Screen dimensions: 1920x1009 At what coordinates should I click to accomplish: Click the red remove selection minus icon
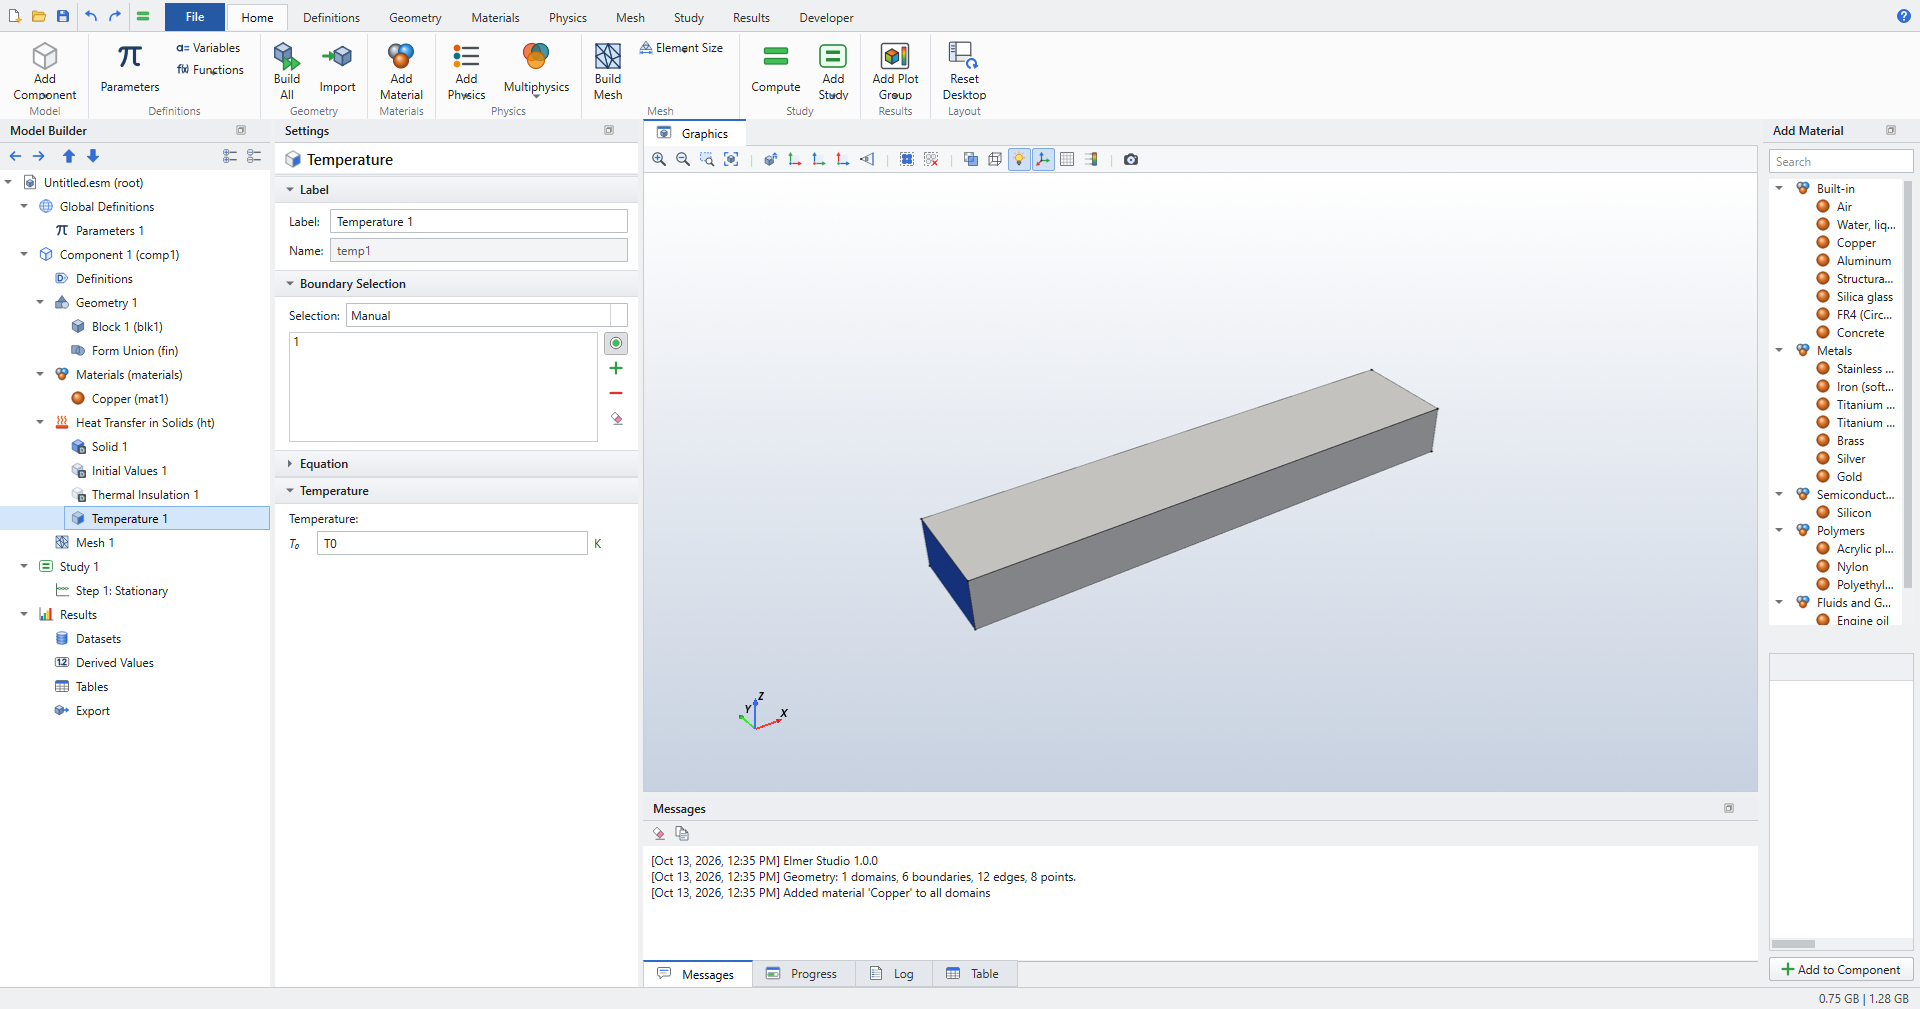(616, 394)
